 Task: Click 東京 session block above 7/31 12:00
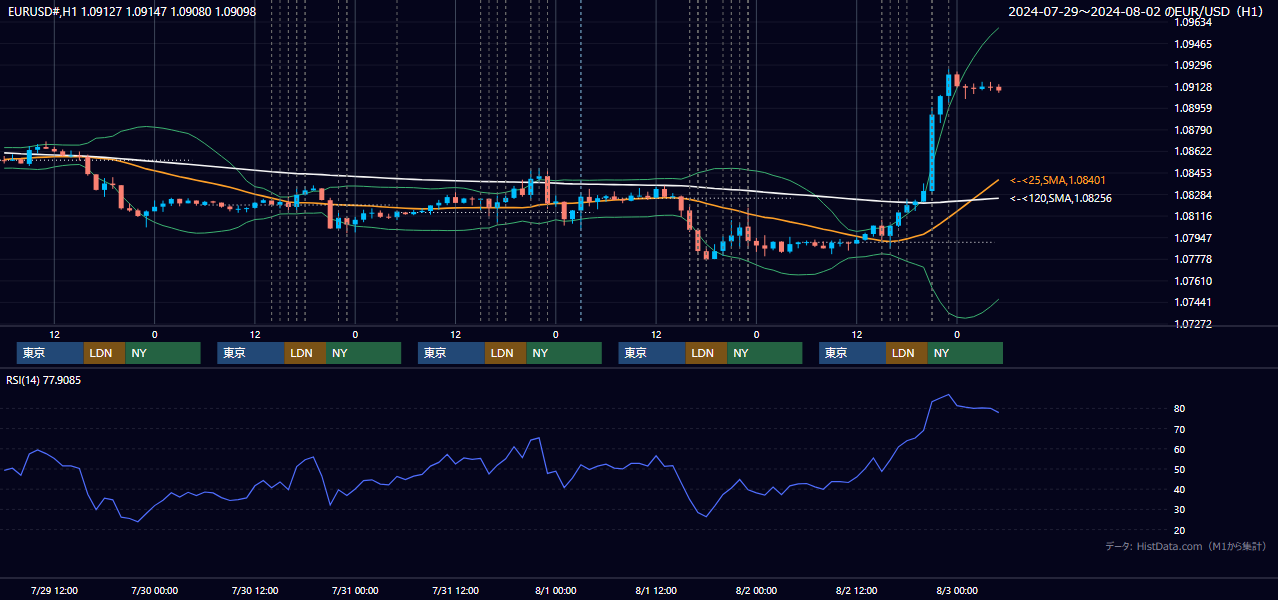point(452,353)
